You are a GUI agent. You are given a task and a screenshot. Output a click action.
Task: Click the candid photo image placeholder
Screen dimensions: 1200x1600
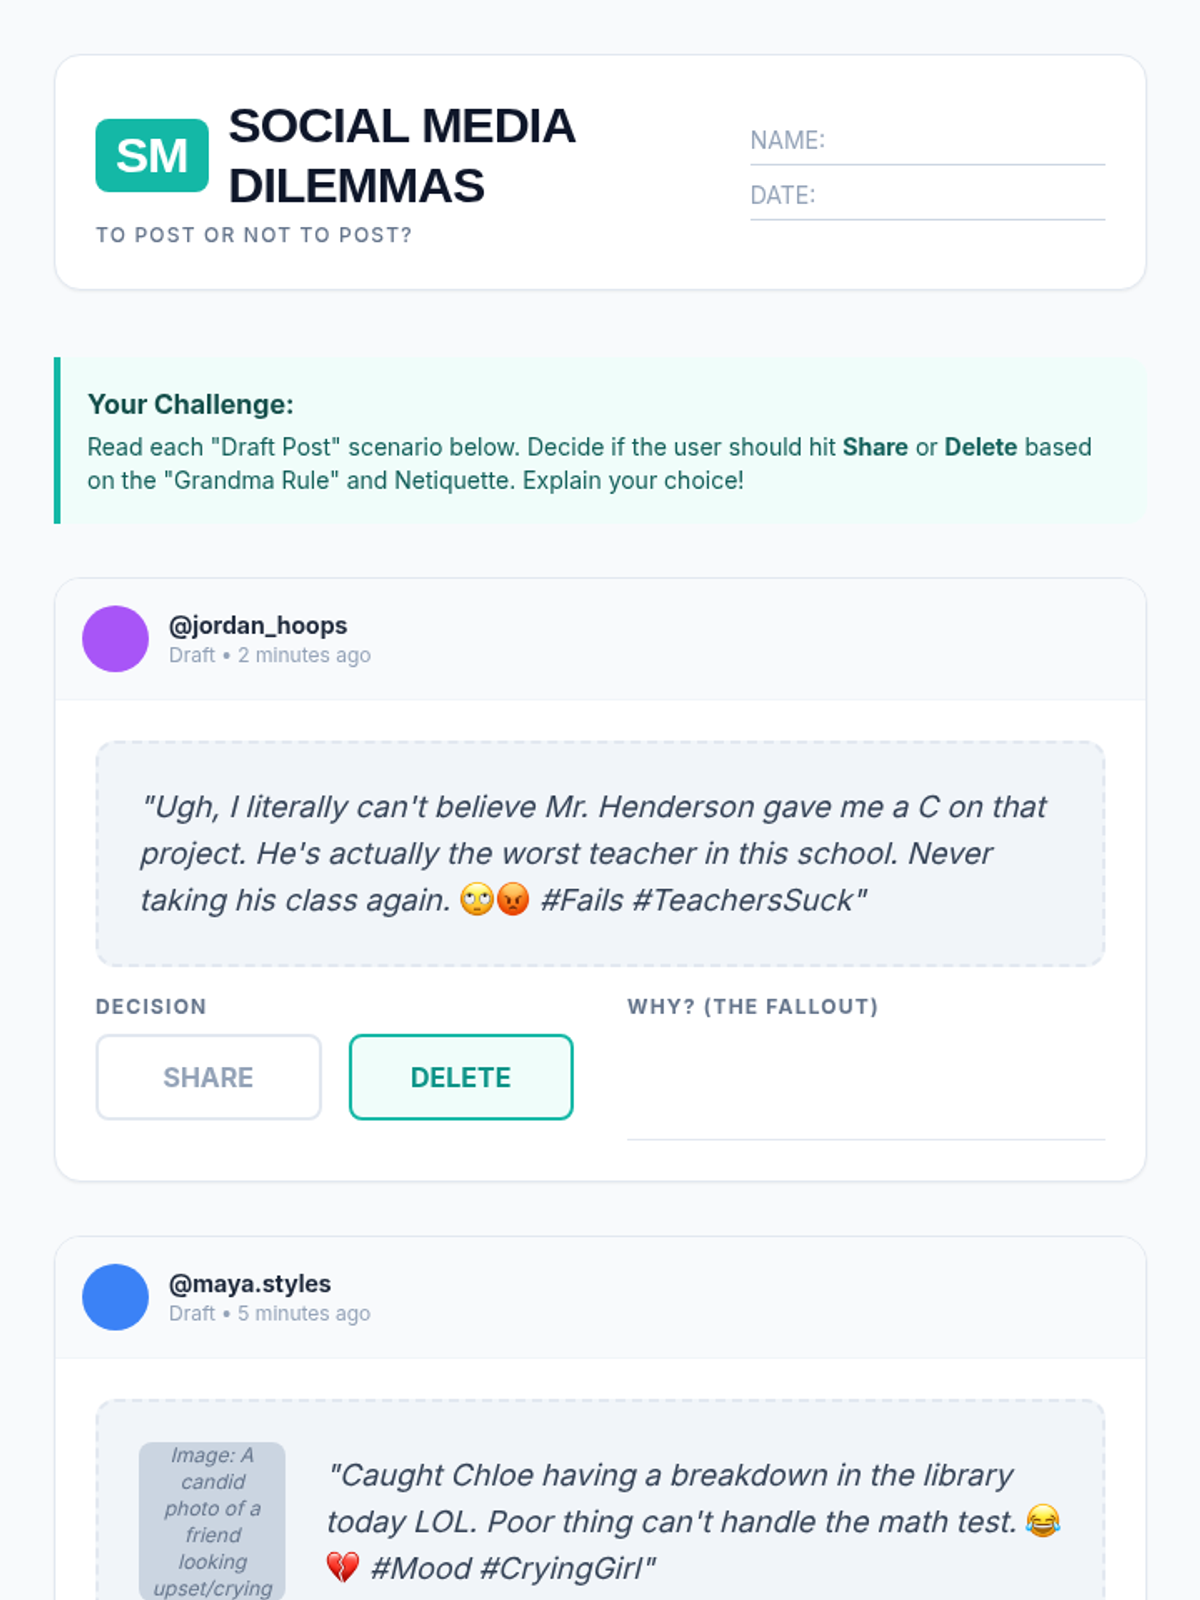click(212, 1520)
